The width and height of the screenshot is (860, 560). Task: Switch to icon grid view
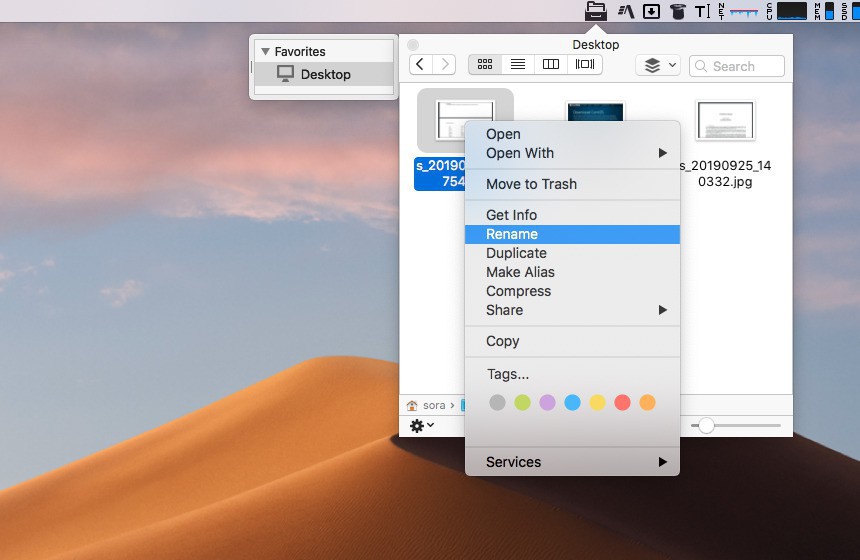485,65
